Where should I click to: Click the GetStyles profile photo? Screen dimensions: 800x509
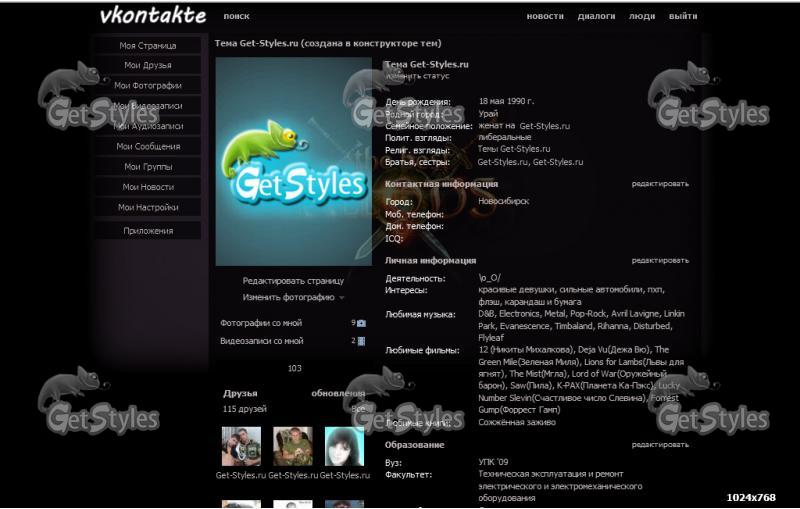click(293, 161)
